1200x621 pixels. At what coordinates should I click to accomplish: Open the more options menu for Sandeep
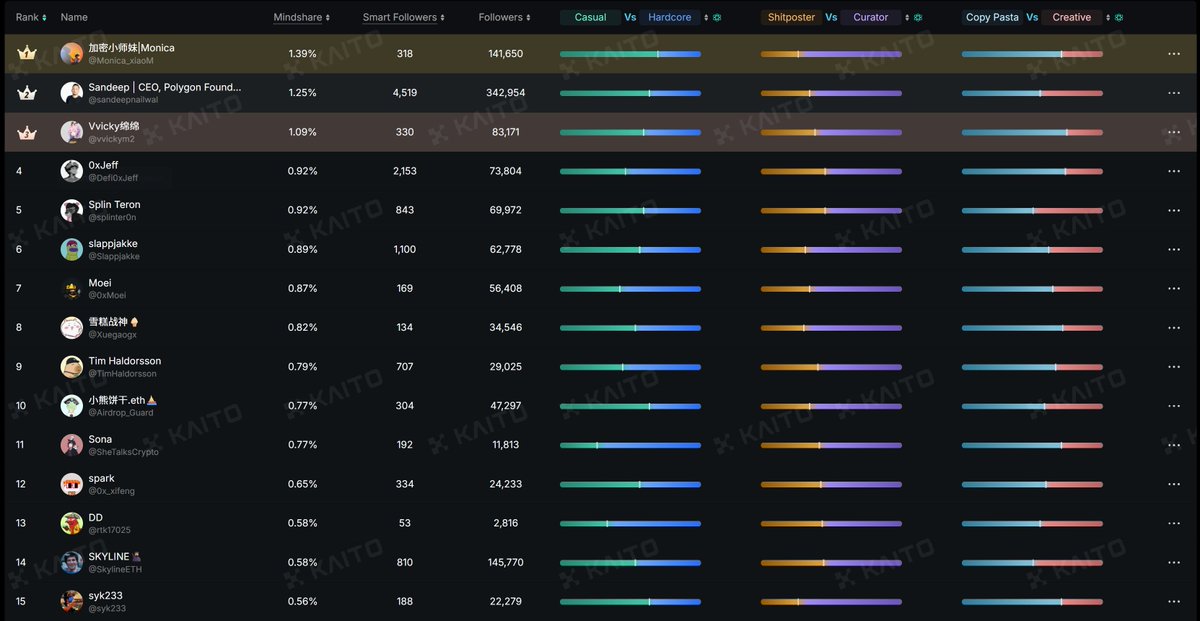click(1174, 93)
